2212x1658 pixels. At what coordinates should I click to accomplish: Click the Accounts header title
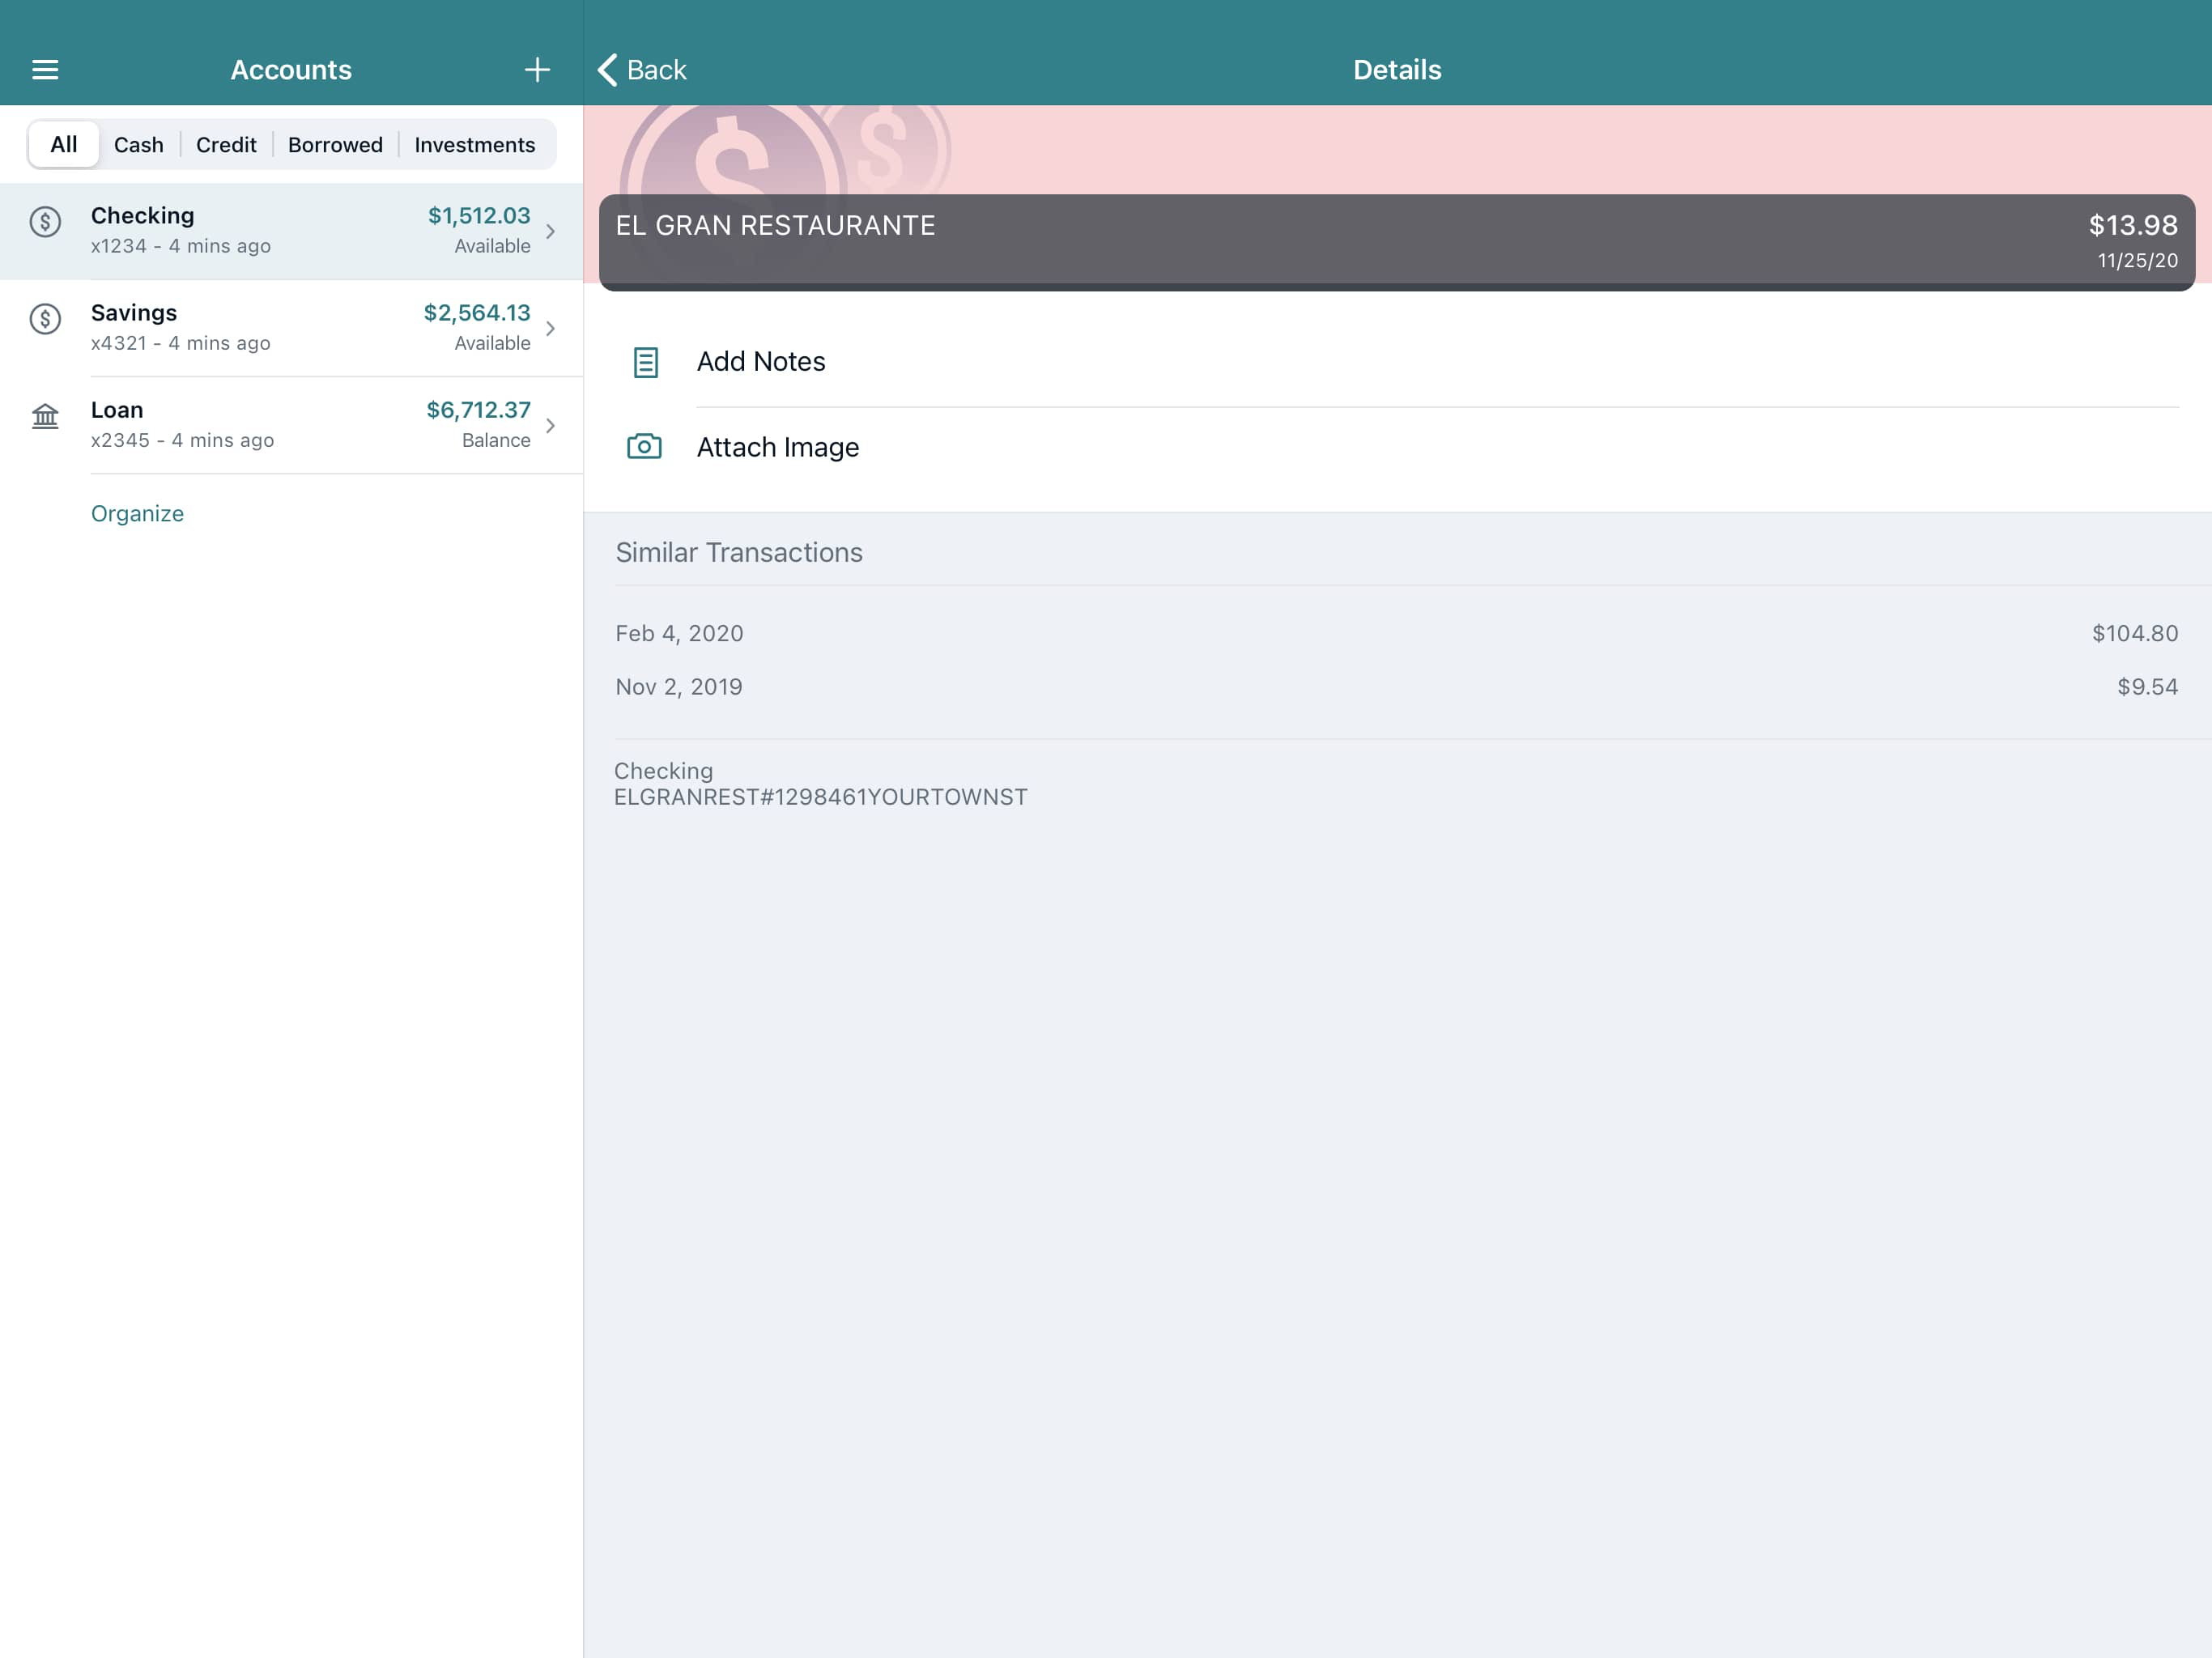pyautogui.click(x=291, y=70)
